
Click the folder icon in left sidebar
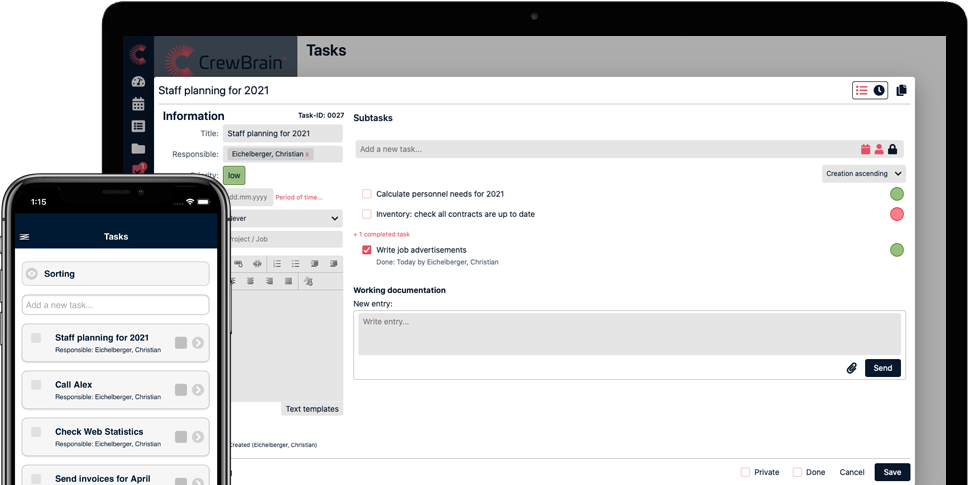click(138, 149)
